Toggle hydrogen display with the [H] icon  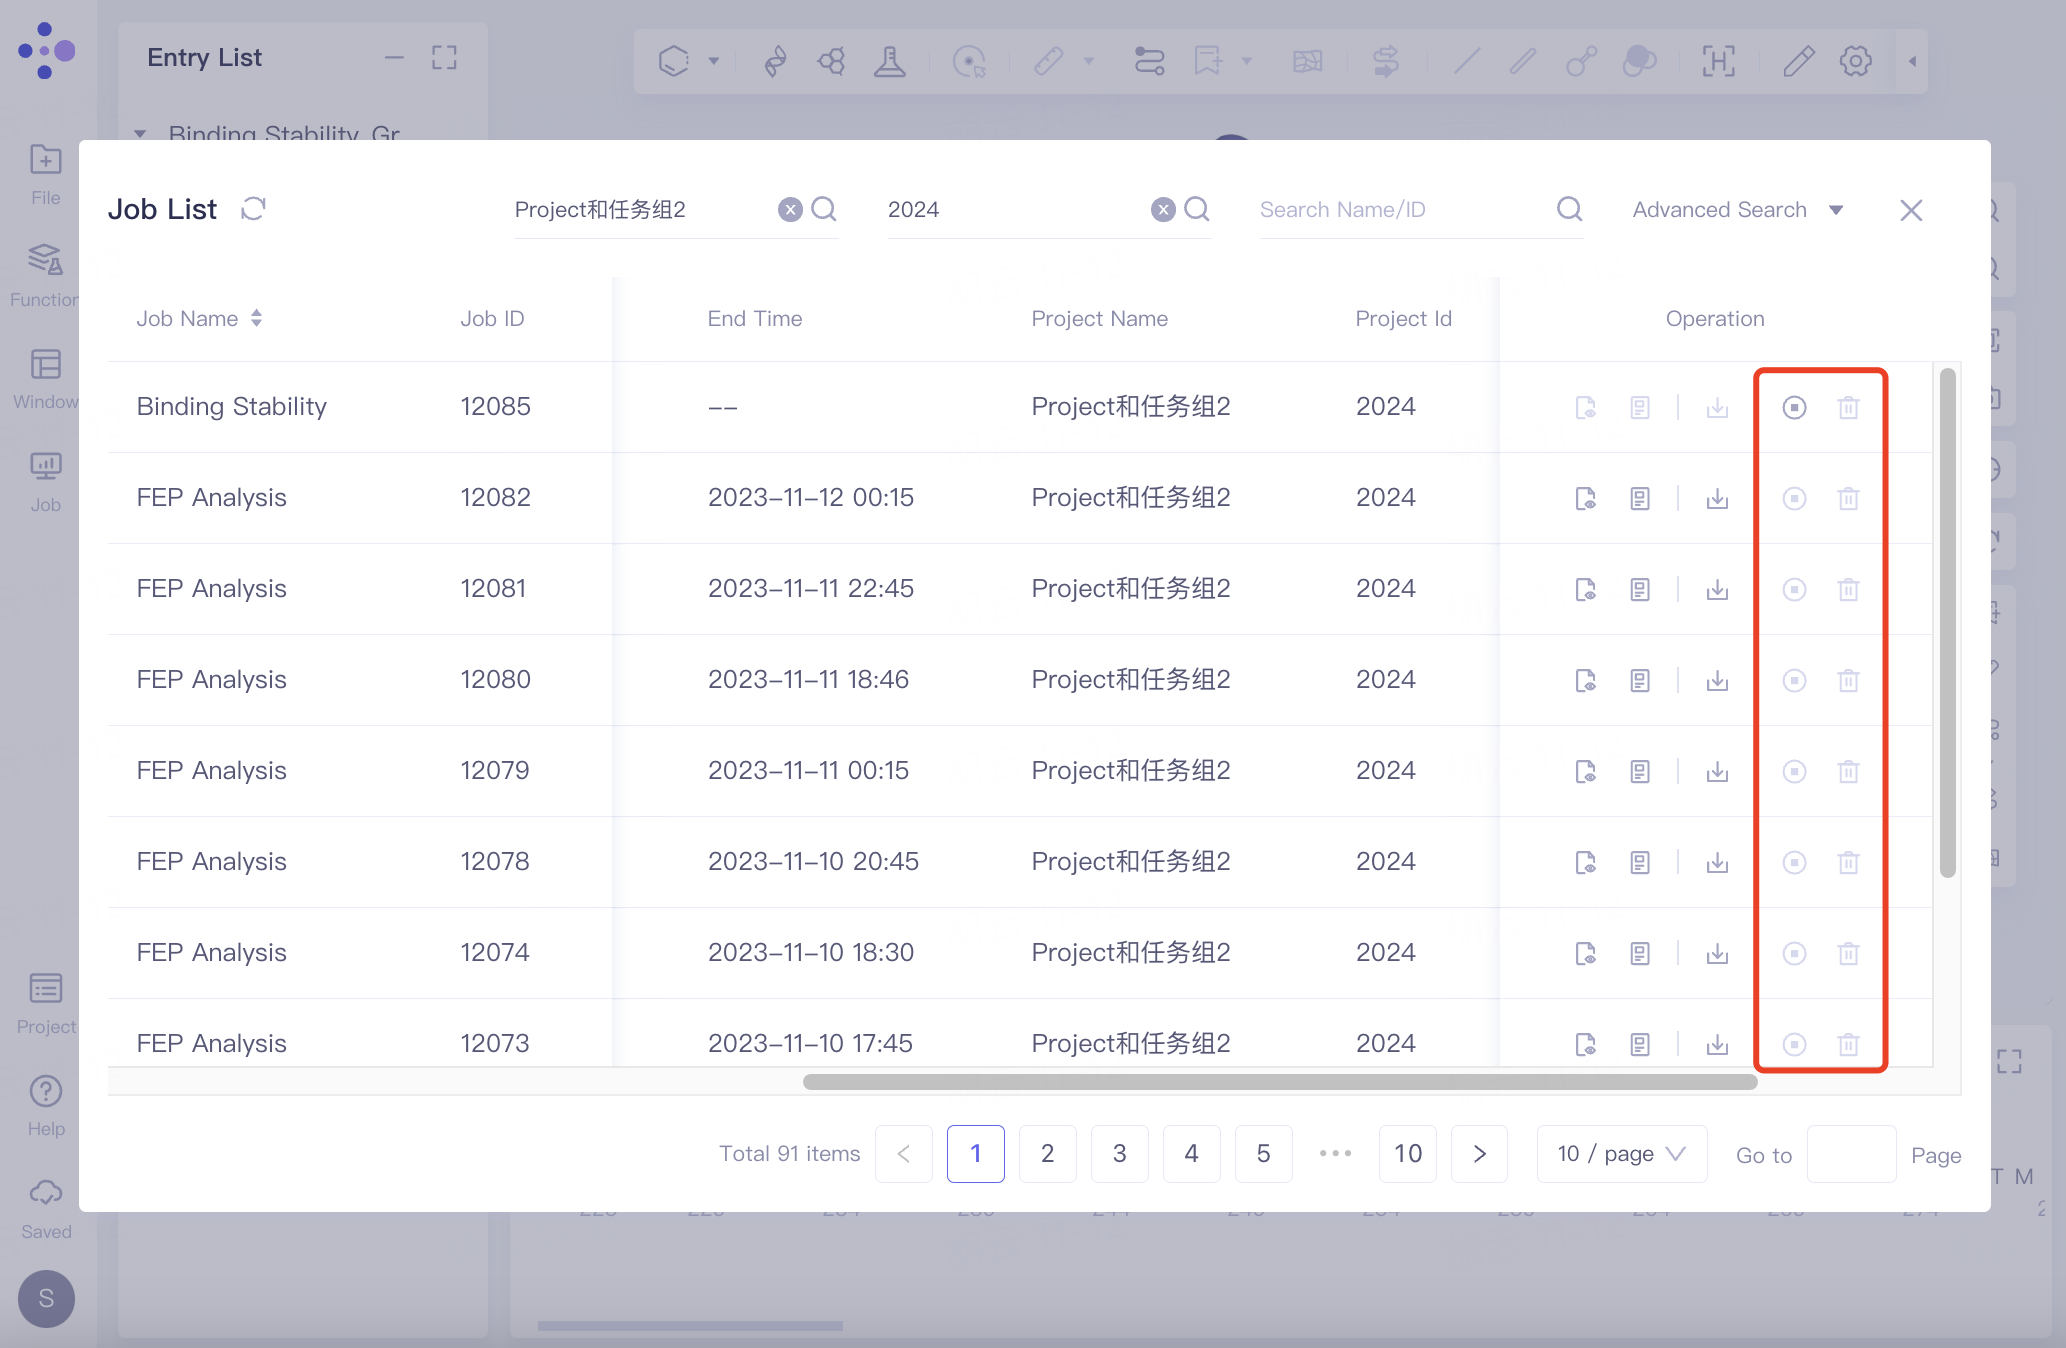click(1717, 61)
